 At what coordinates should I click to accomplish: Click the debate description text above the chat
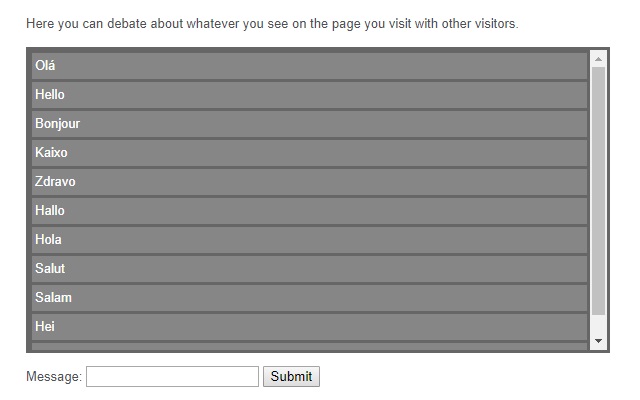point(272,24)
